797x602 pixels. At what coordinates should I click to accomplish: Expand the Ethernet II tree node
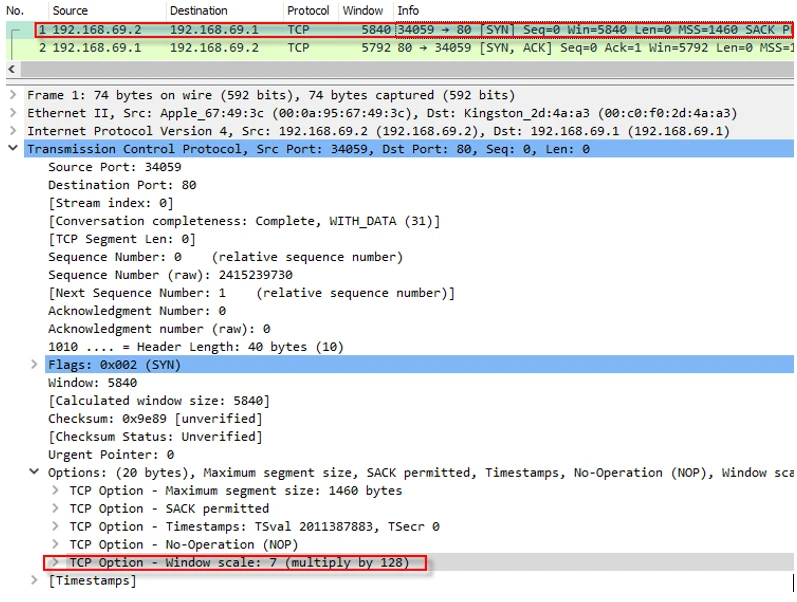pos(12,113)
